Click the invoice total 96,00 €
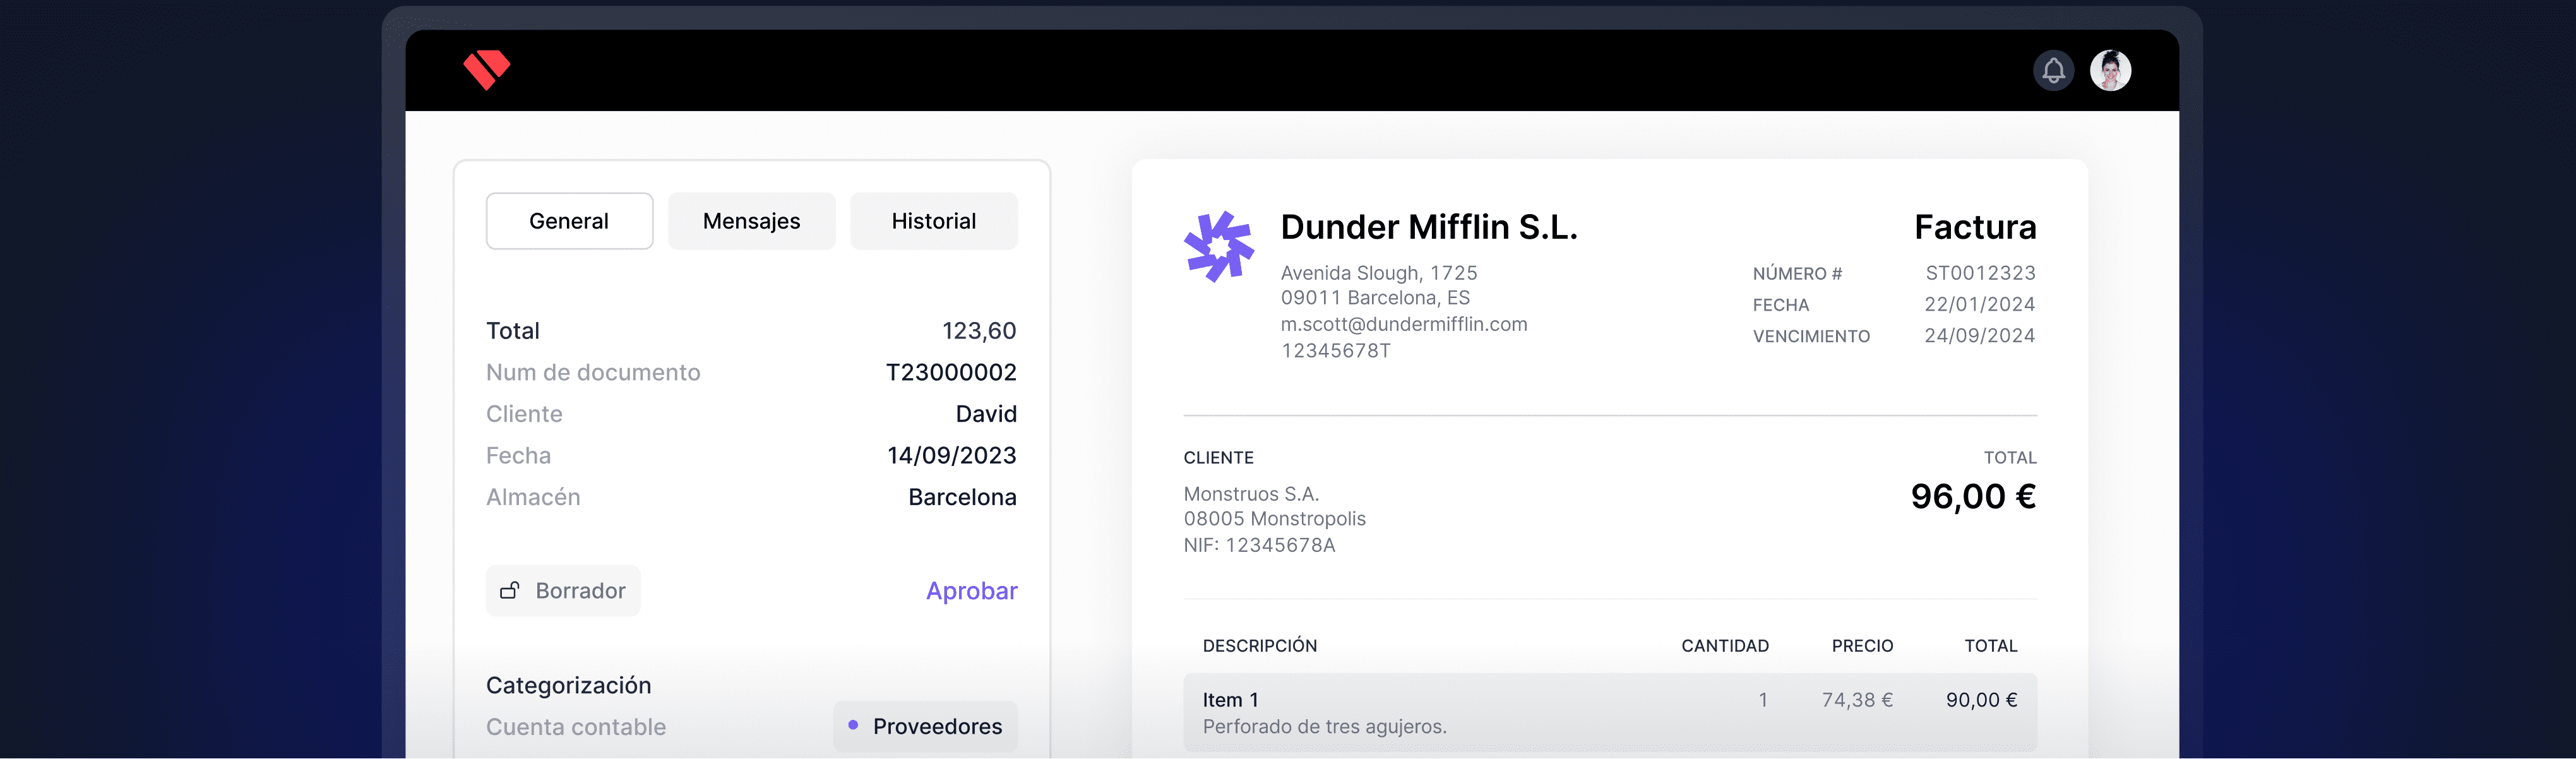 pos(1973,496)
